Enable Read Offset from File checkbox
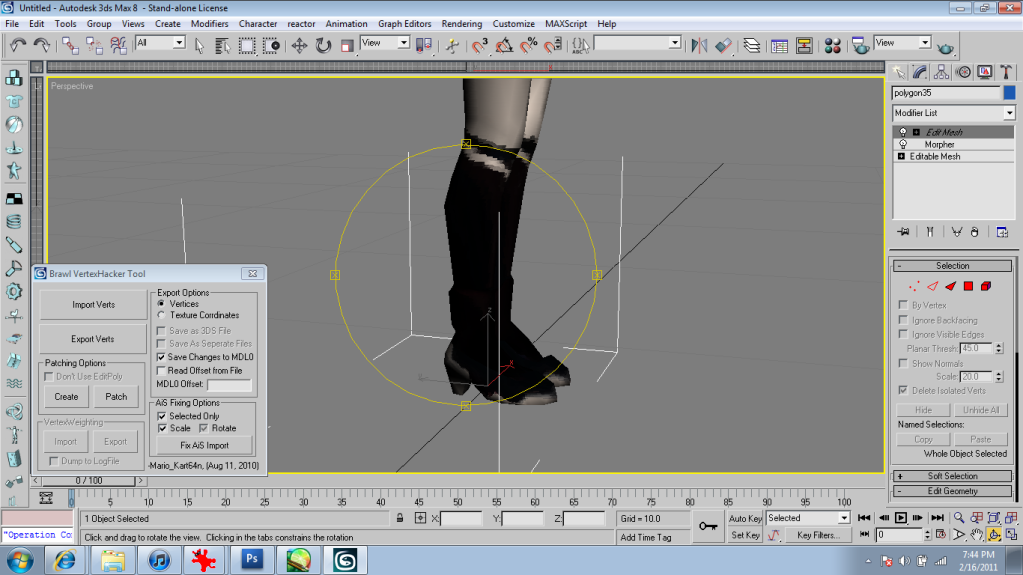 pyautogui.click(x=161, y=370)
